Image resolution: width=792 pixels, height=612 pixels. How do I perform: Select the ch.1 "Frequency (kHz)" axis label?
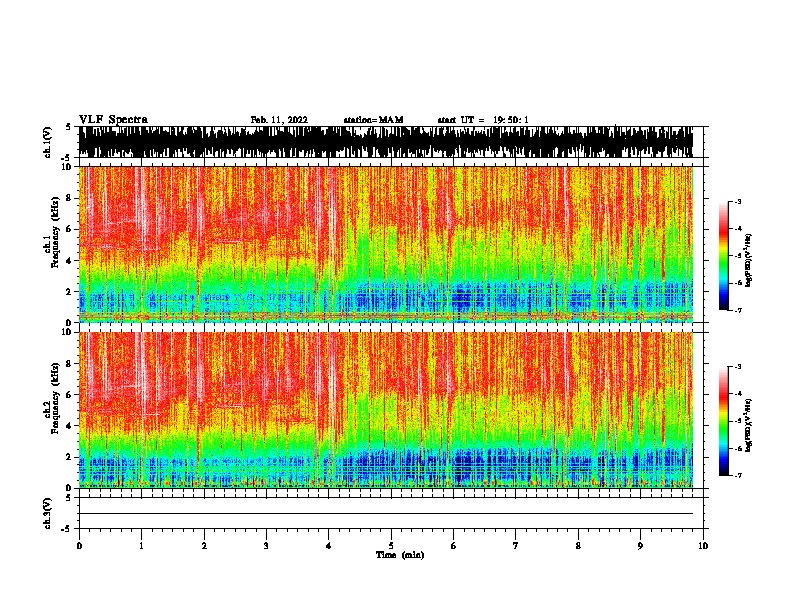tap(56, 232)
